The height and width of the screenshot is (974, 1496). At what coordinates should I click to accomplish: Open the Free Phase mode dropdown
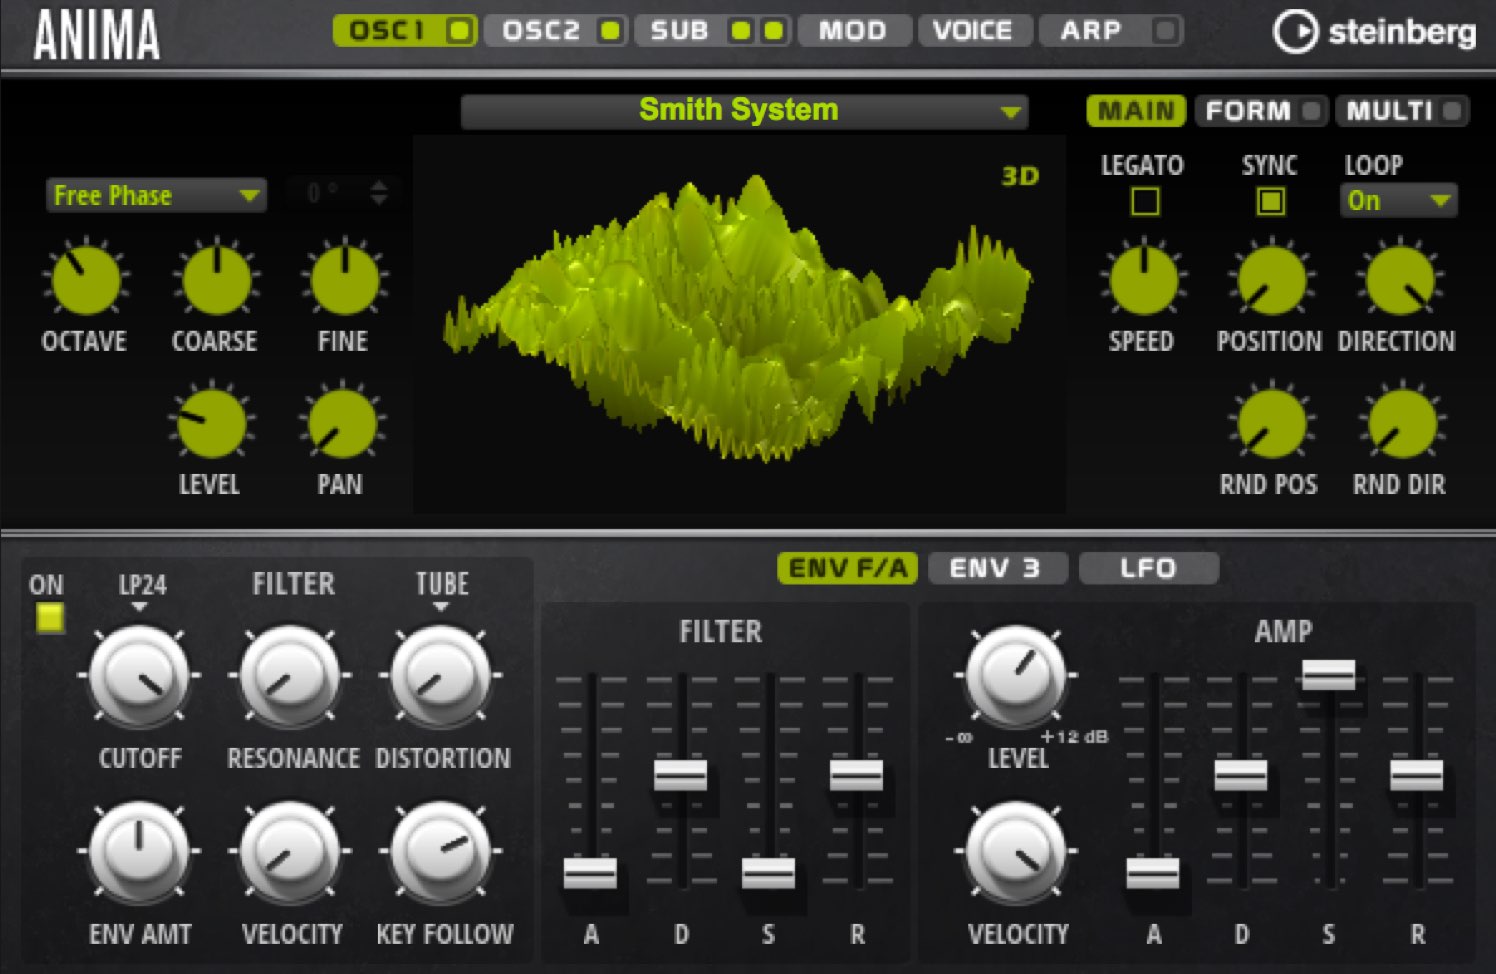(x=156, y=196)
